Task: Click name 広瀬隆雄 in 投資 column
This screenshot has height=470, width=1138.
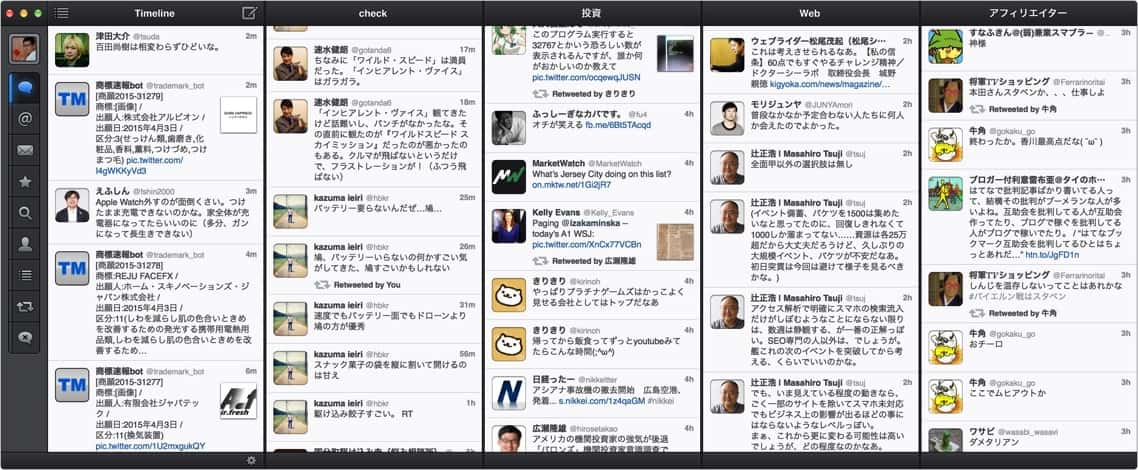Action: 549,429
